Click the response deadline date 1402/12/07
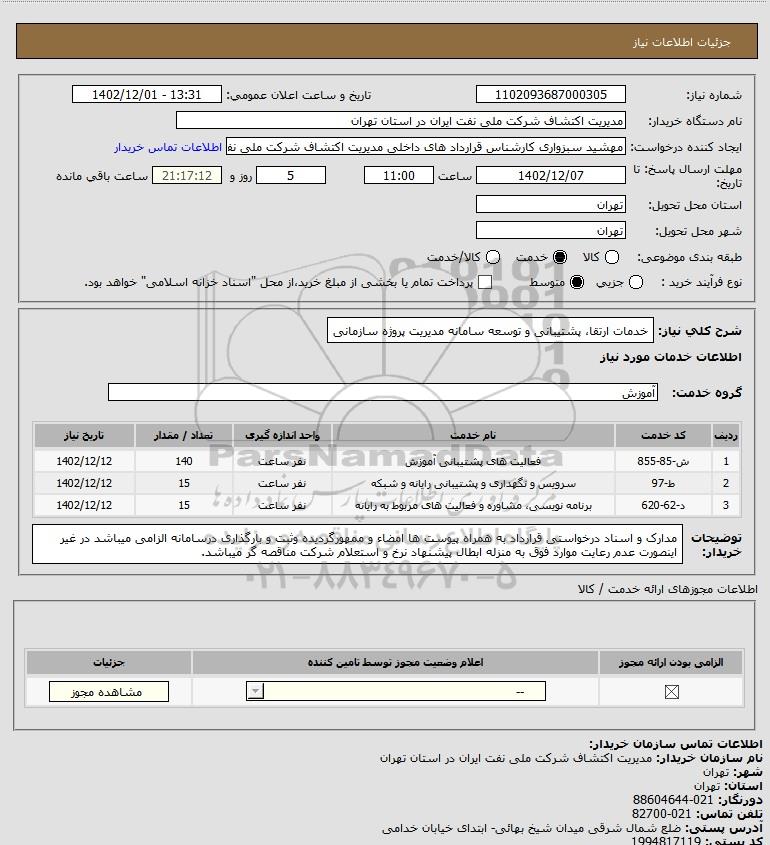This screenshot has width=770, height=845. (551, 175)
